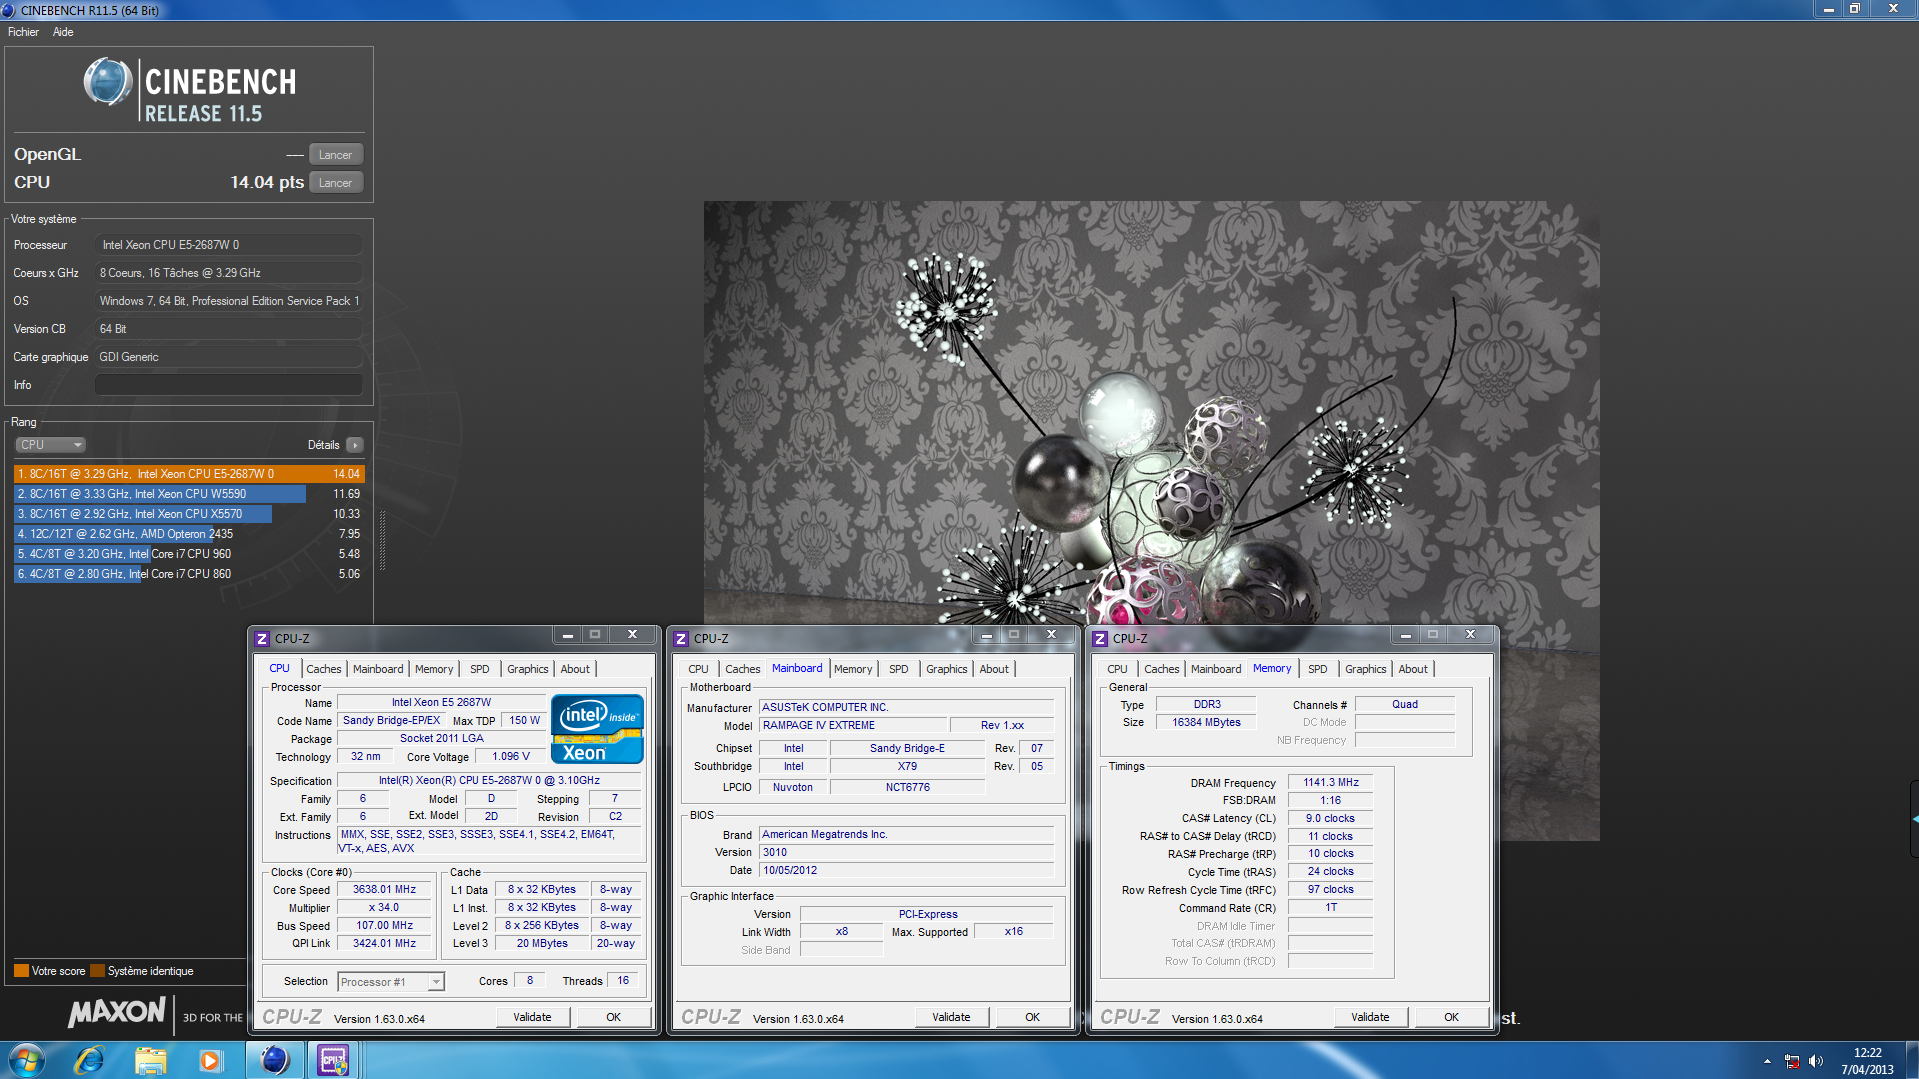
Task: Open the Start menu orb
Action: 27,1060
